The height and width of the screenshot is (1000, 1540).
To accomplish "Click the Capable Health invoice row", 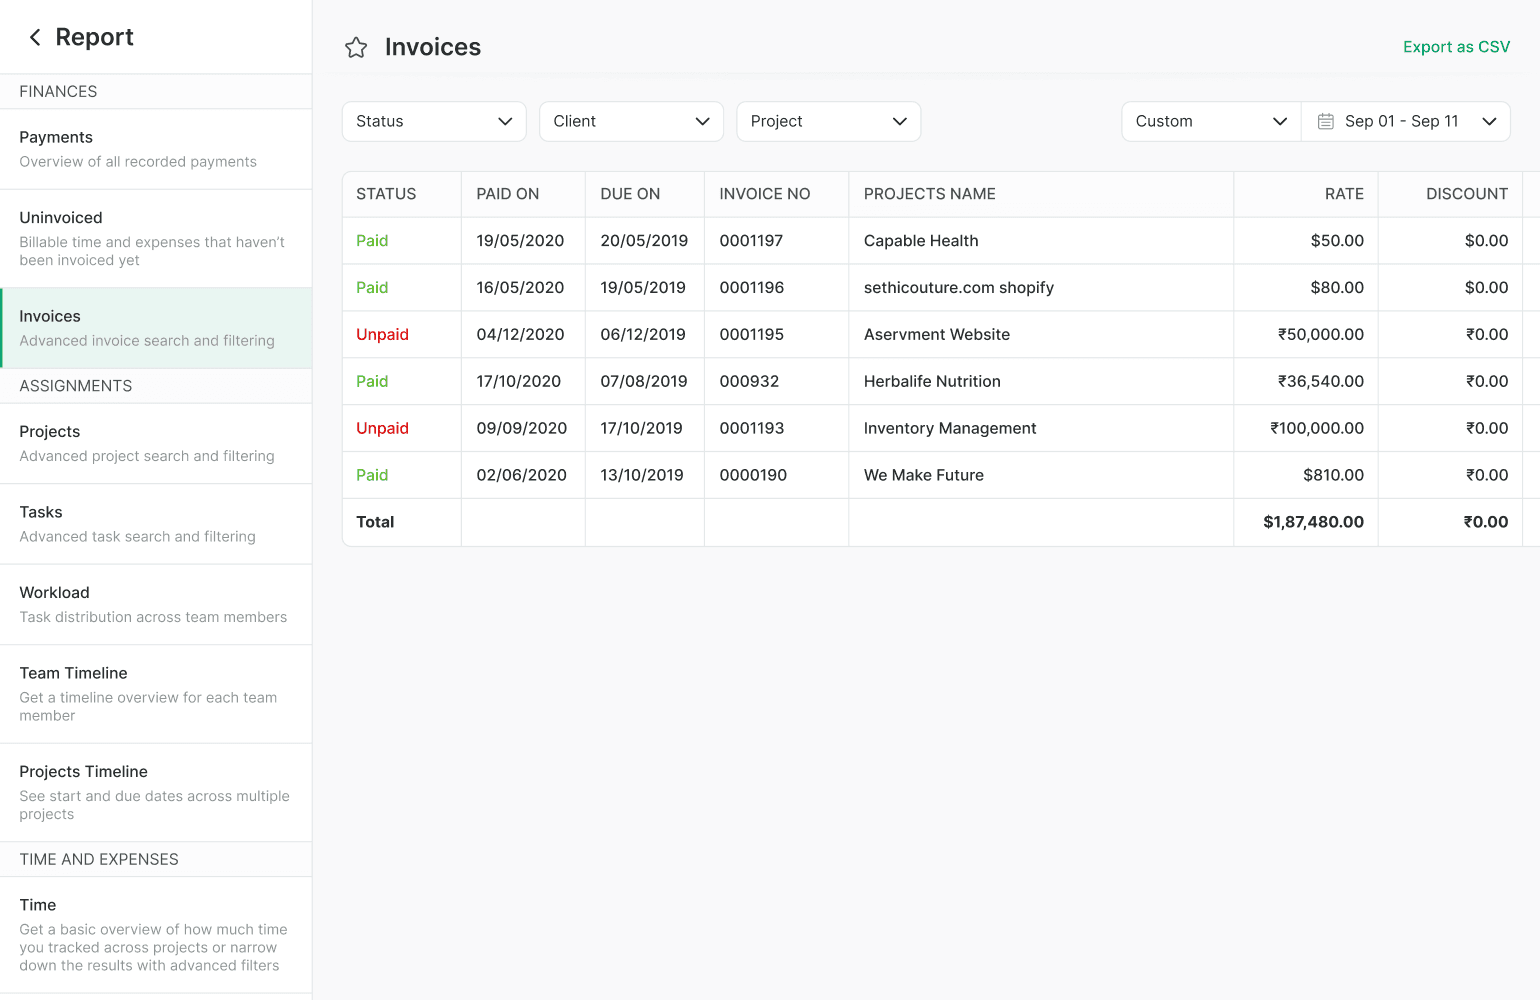I will click(x=920, y=241).
